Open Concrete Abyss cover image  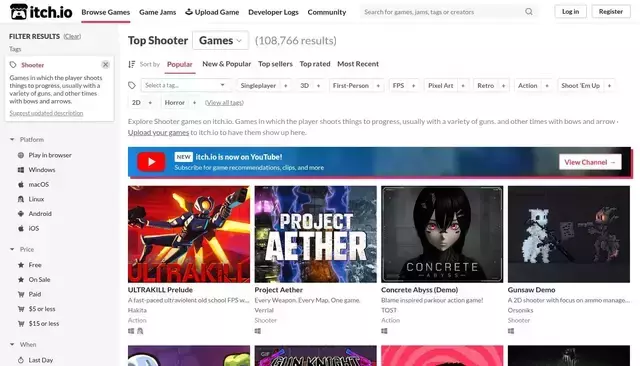tap(442, 234)
